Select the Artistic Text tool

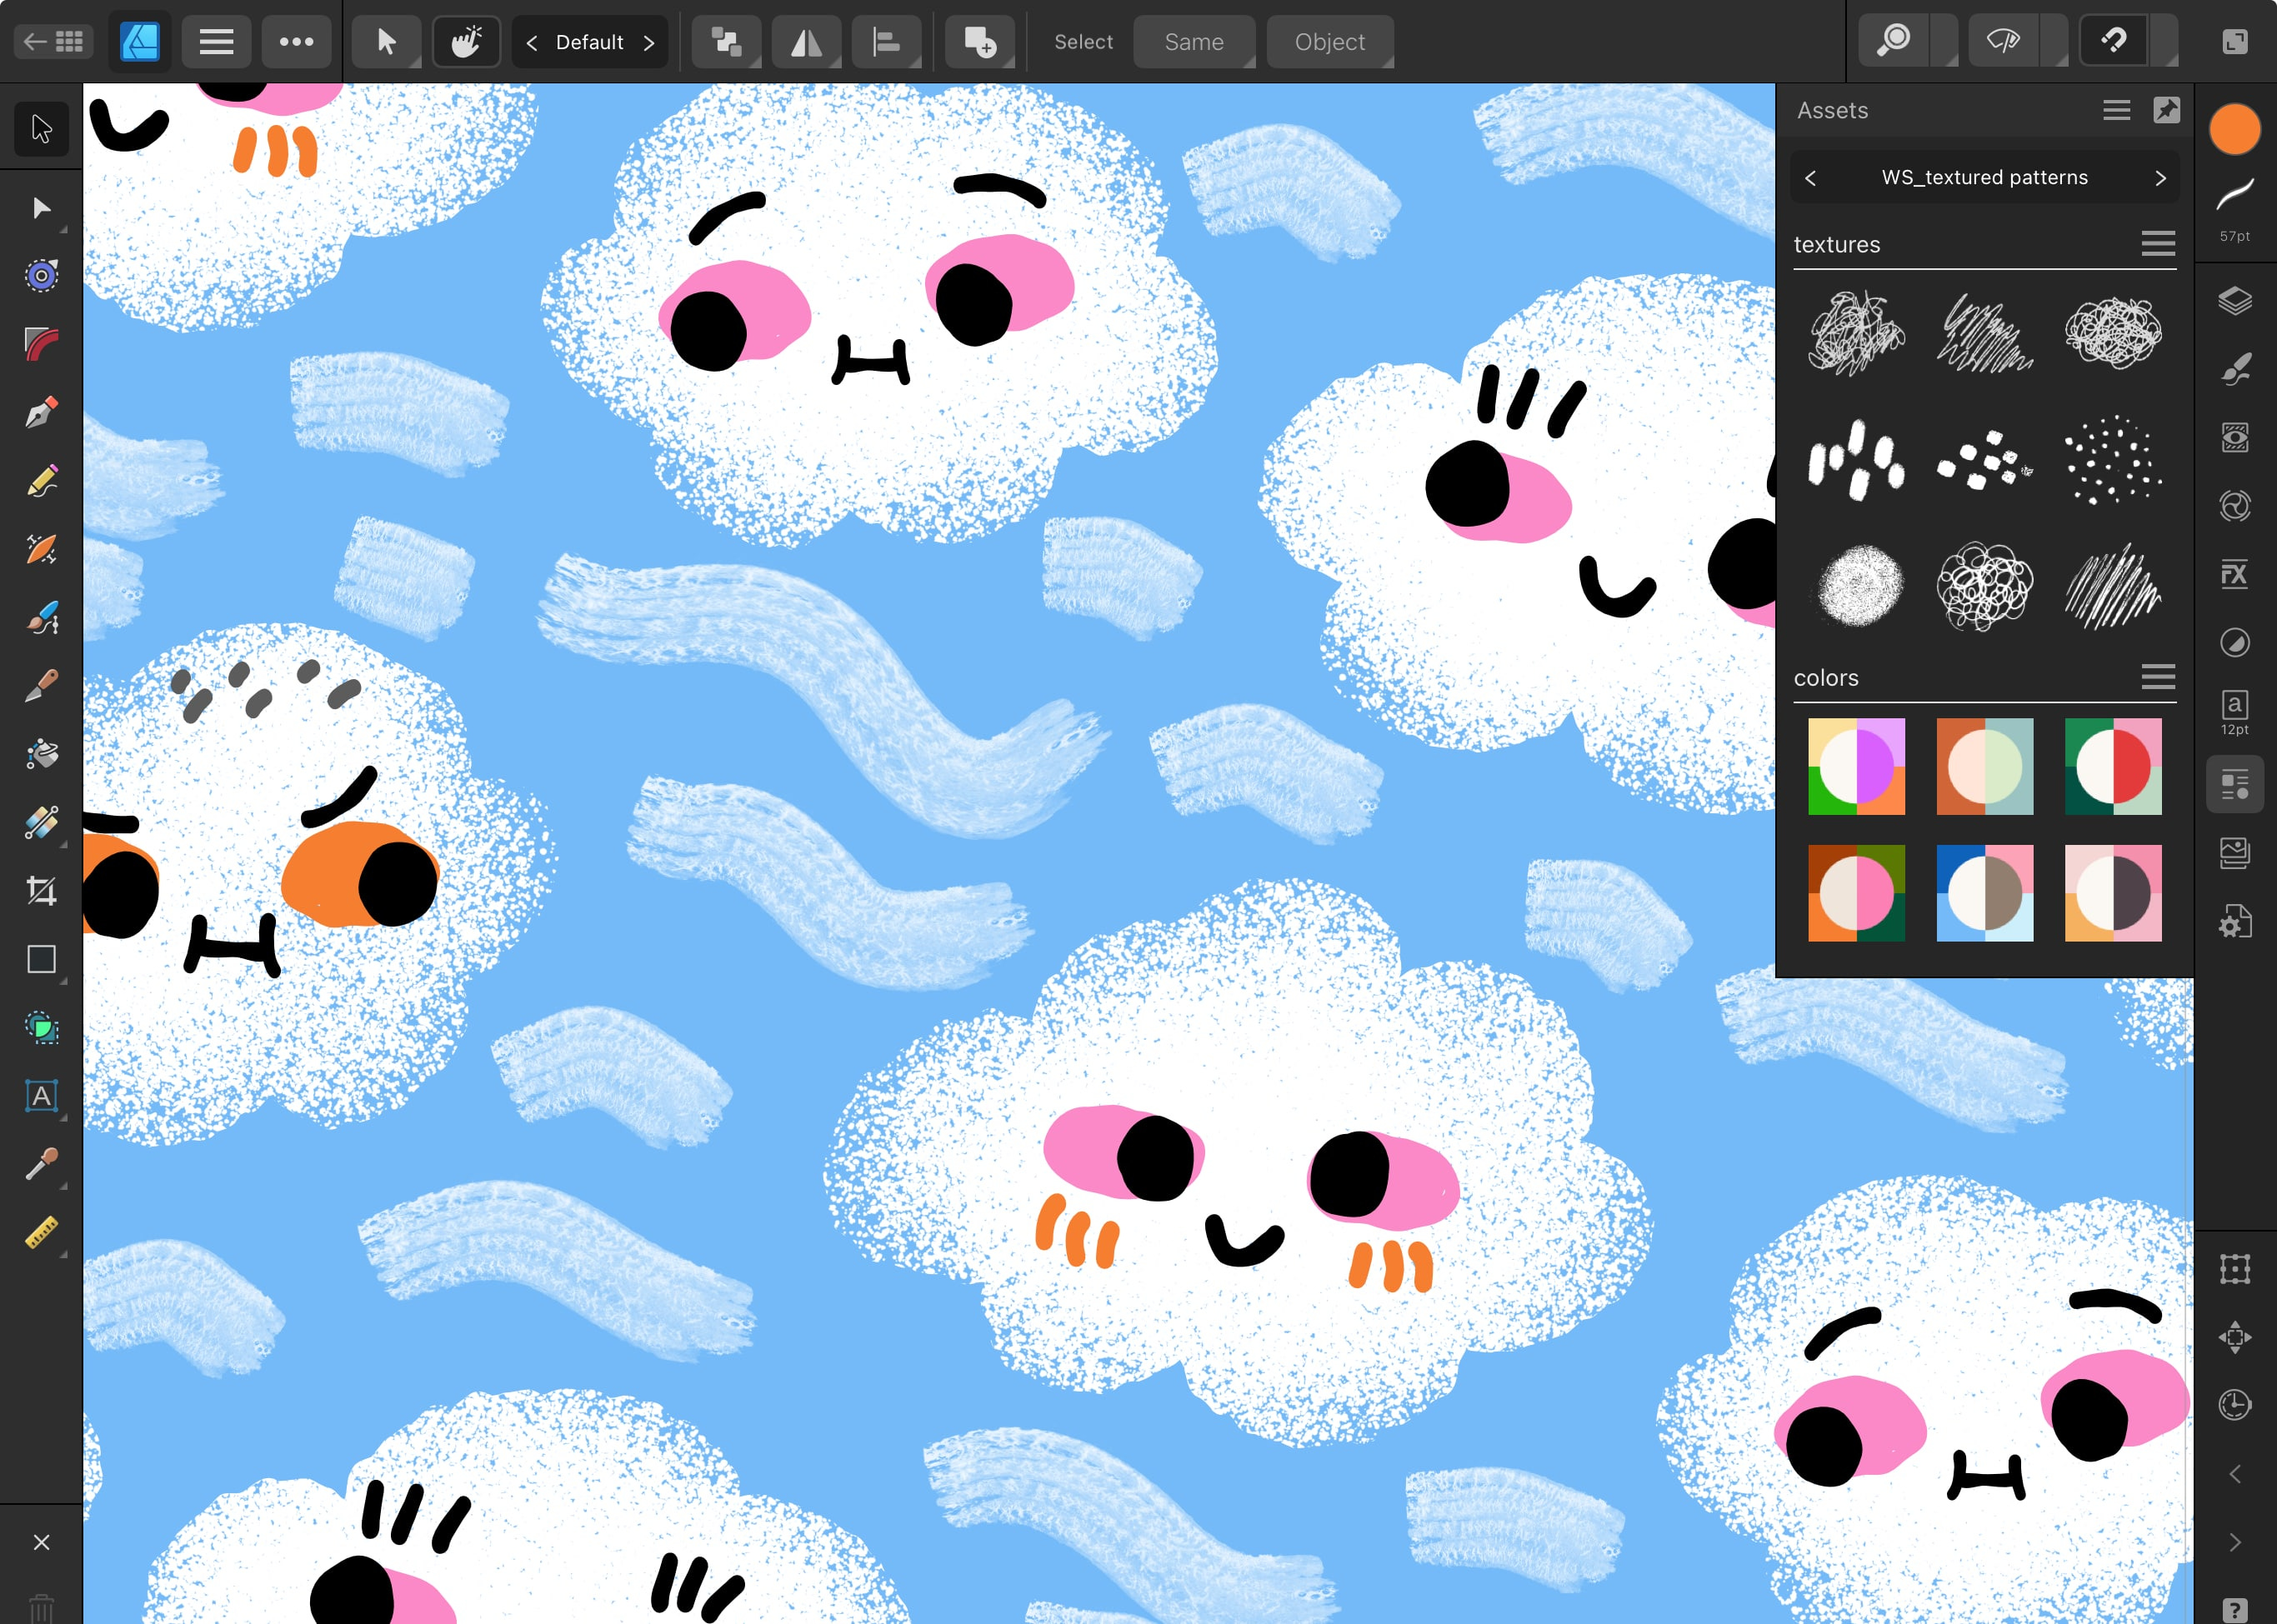41,1096
